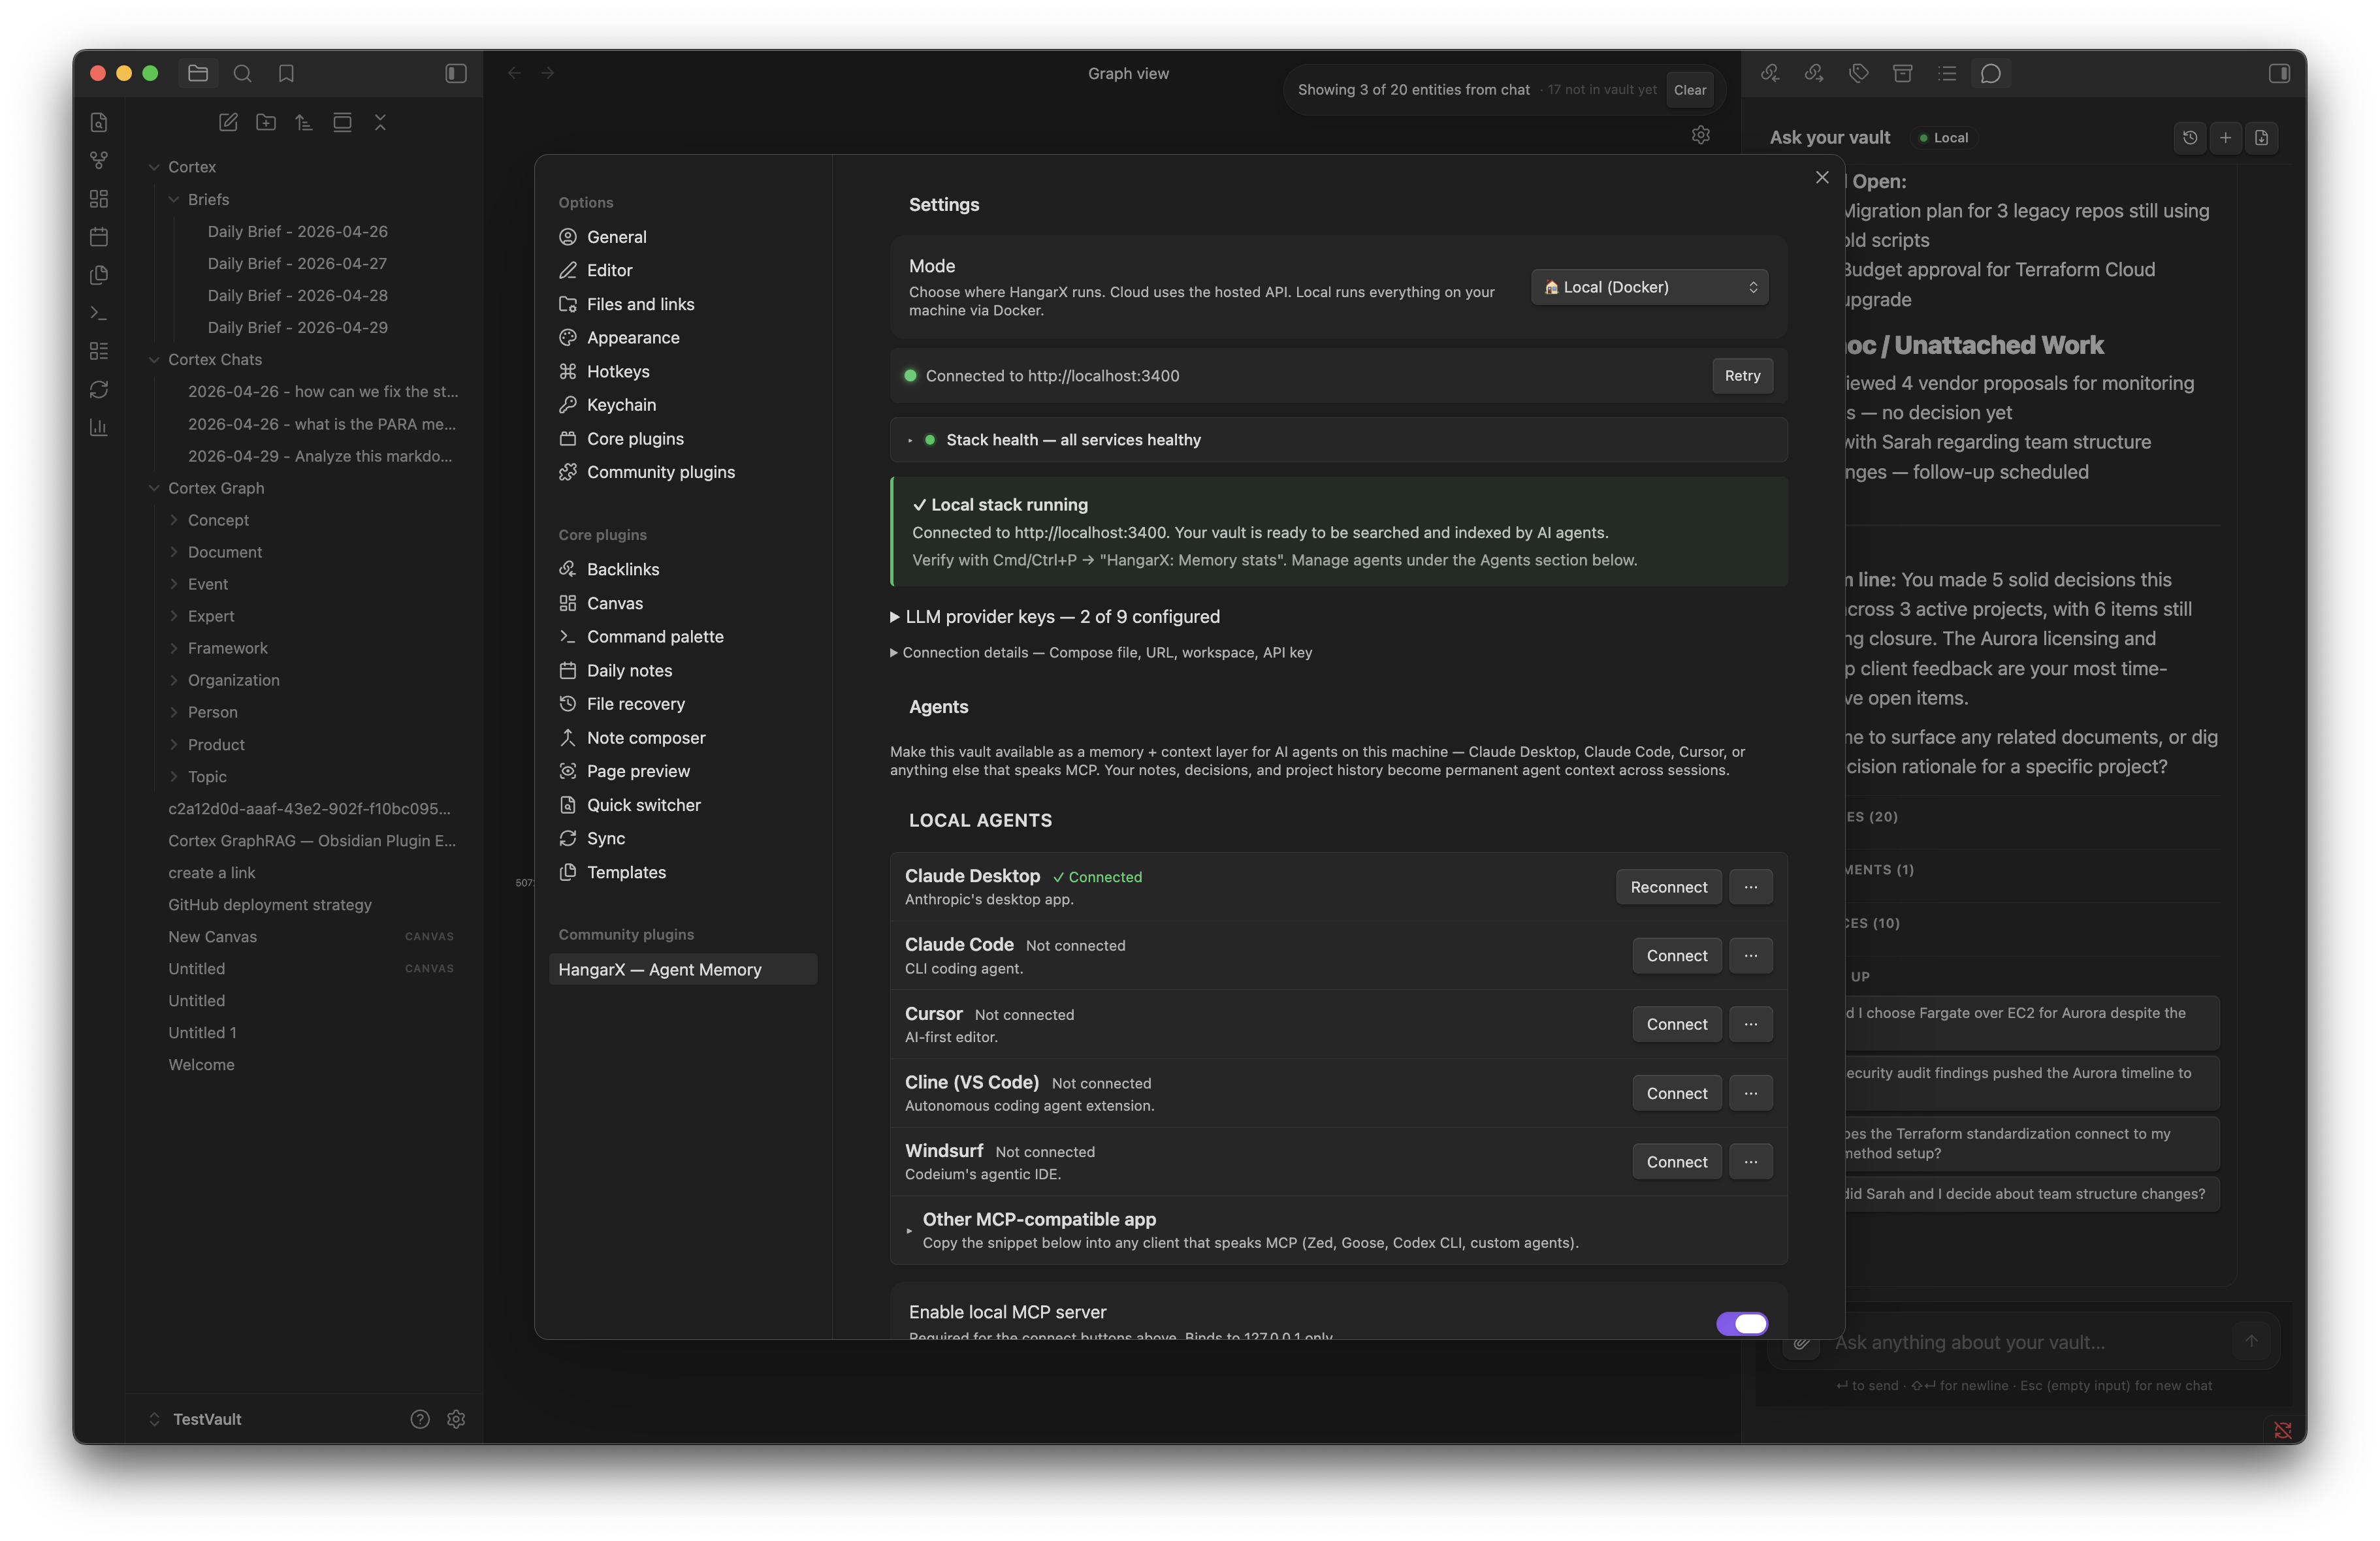Expand the Concept folder
The width and height of the screenshot is (2380, 1541).
[218, 520]
